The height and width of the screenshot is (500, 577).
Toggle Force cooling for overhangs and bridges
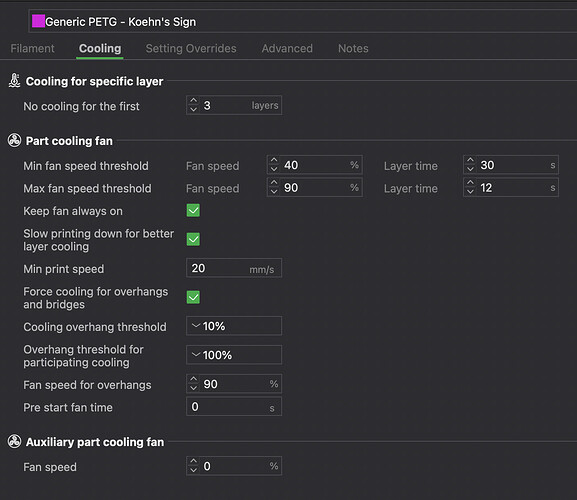point(193,297)
